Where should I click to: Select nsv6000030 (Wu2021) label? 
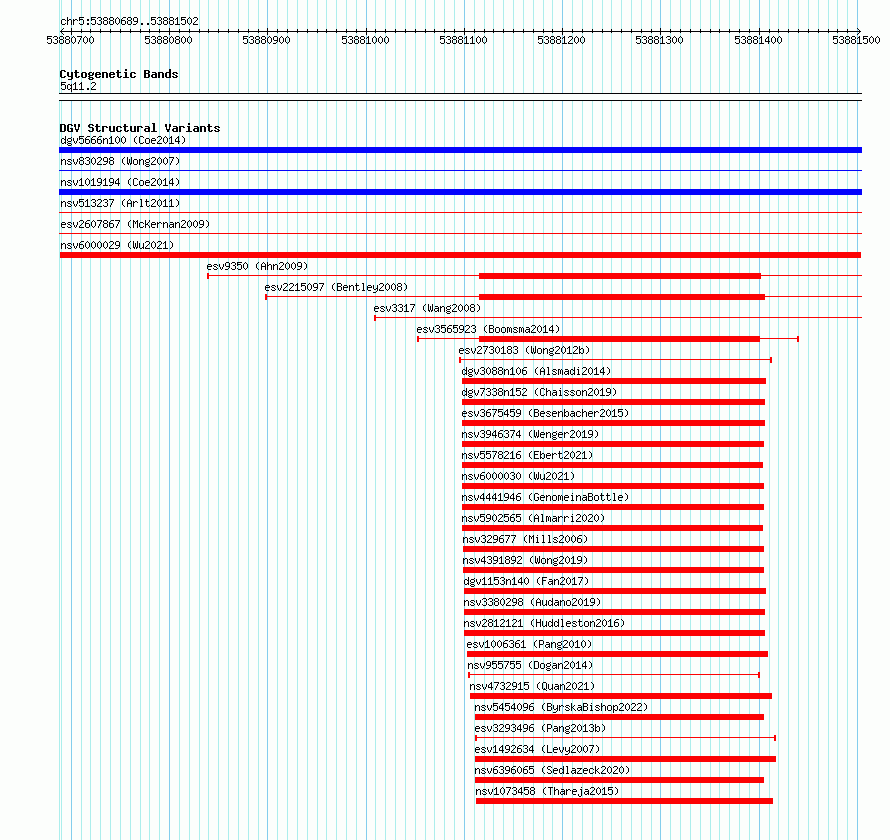[x=518, y=476]
